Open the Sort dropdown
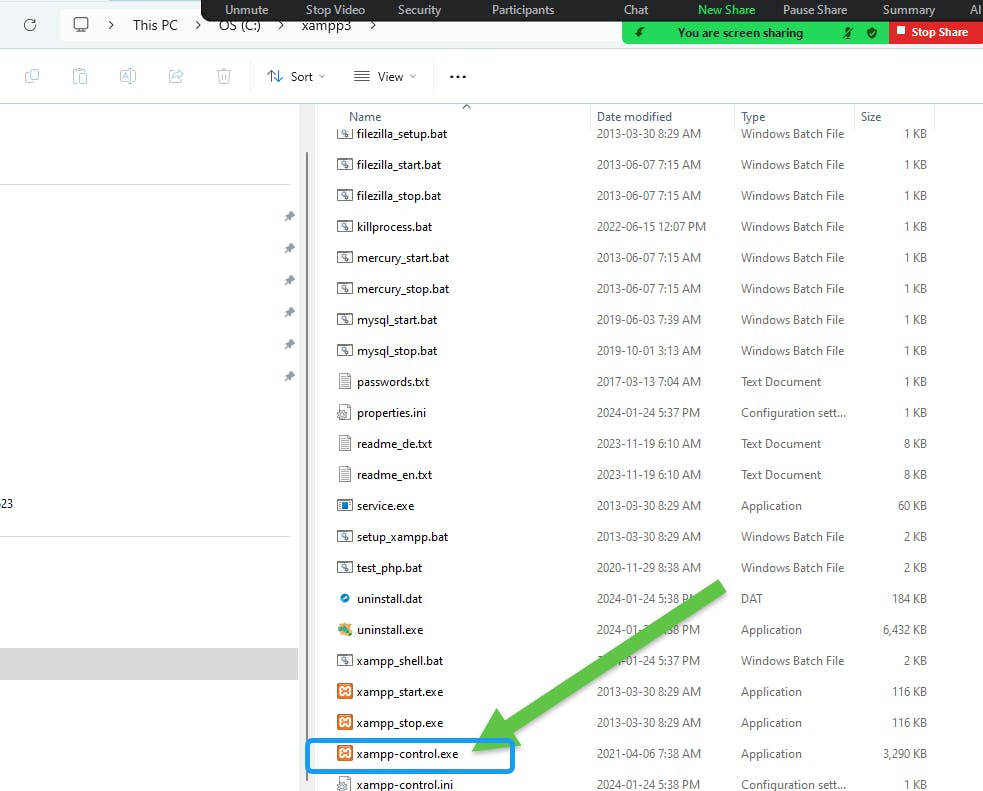Screen dimensions: 983x791 [x=296, y=76]
